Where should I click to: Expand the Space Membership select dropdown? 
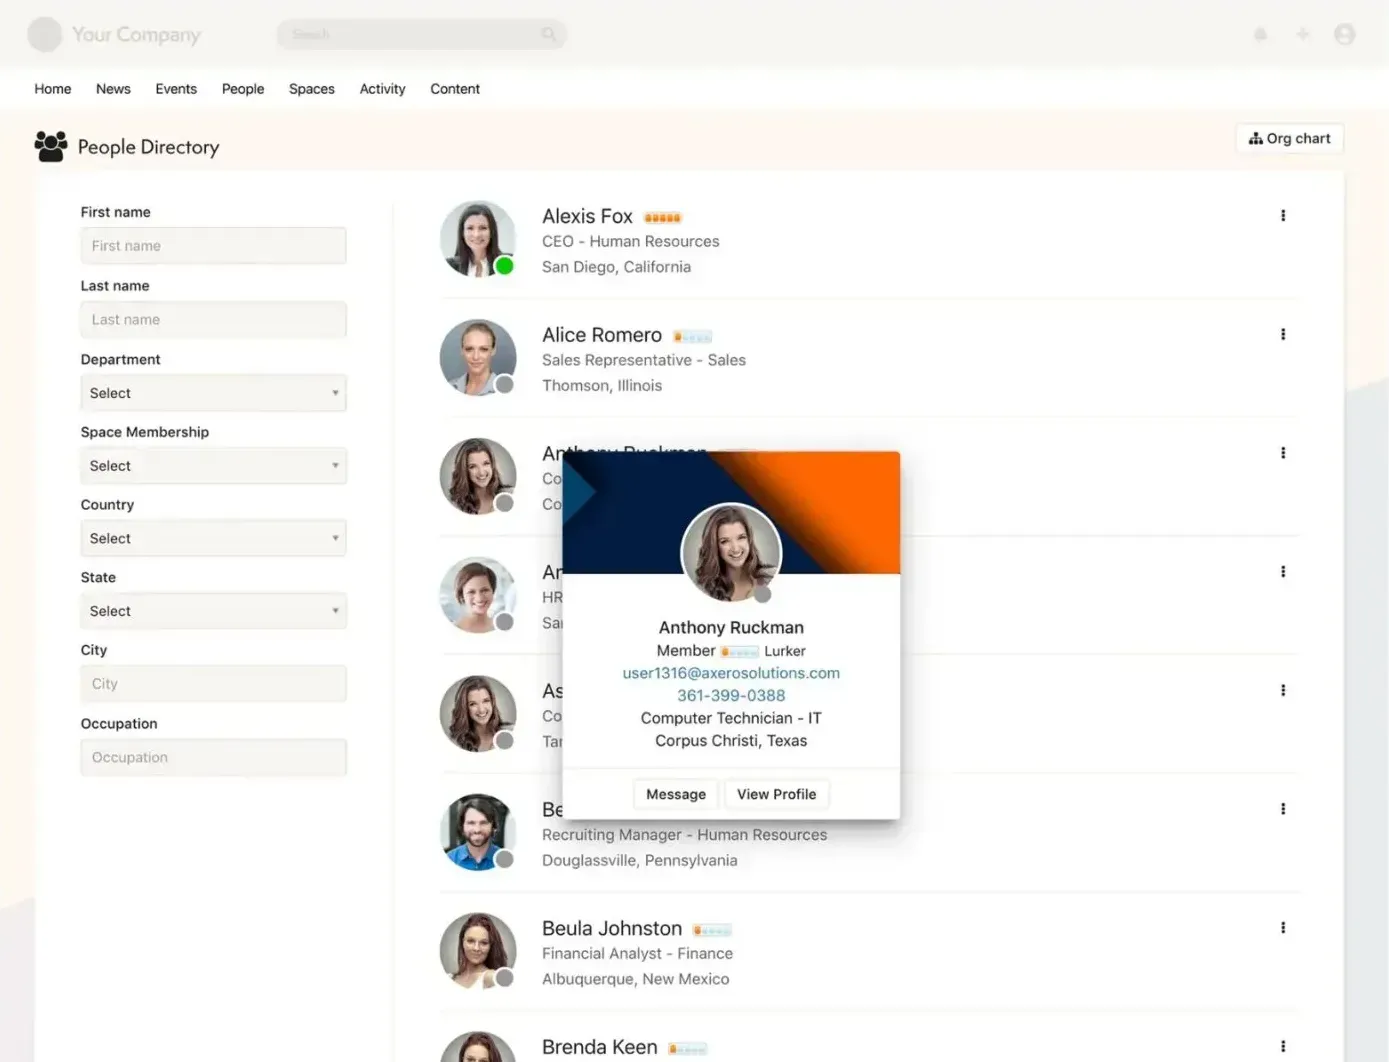pyautogui.click(x=214, y=466)
